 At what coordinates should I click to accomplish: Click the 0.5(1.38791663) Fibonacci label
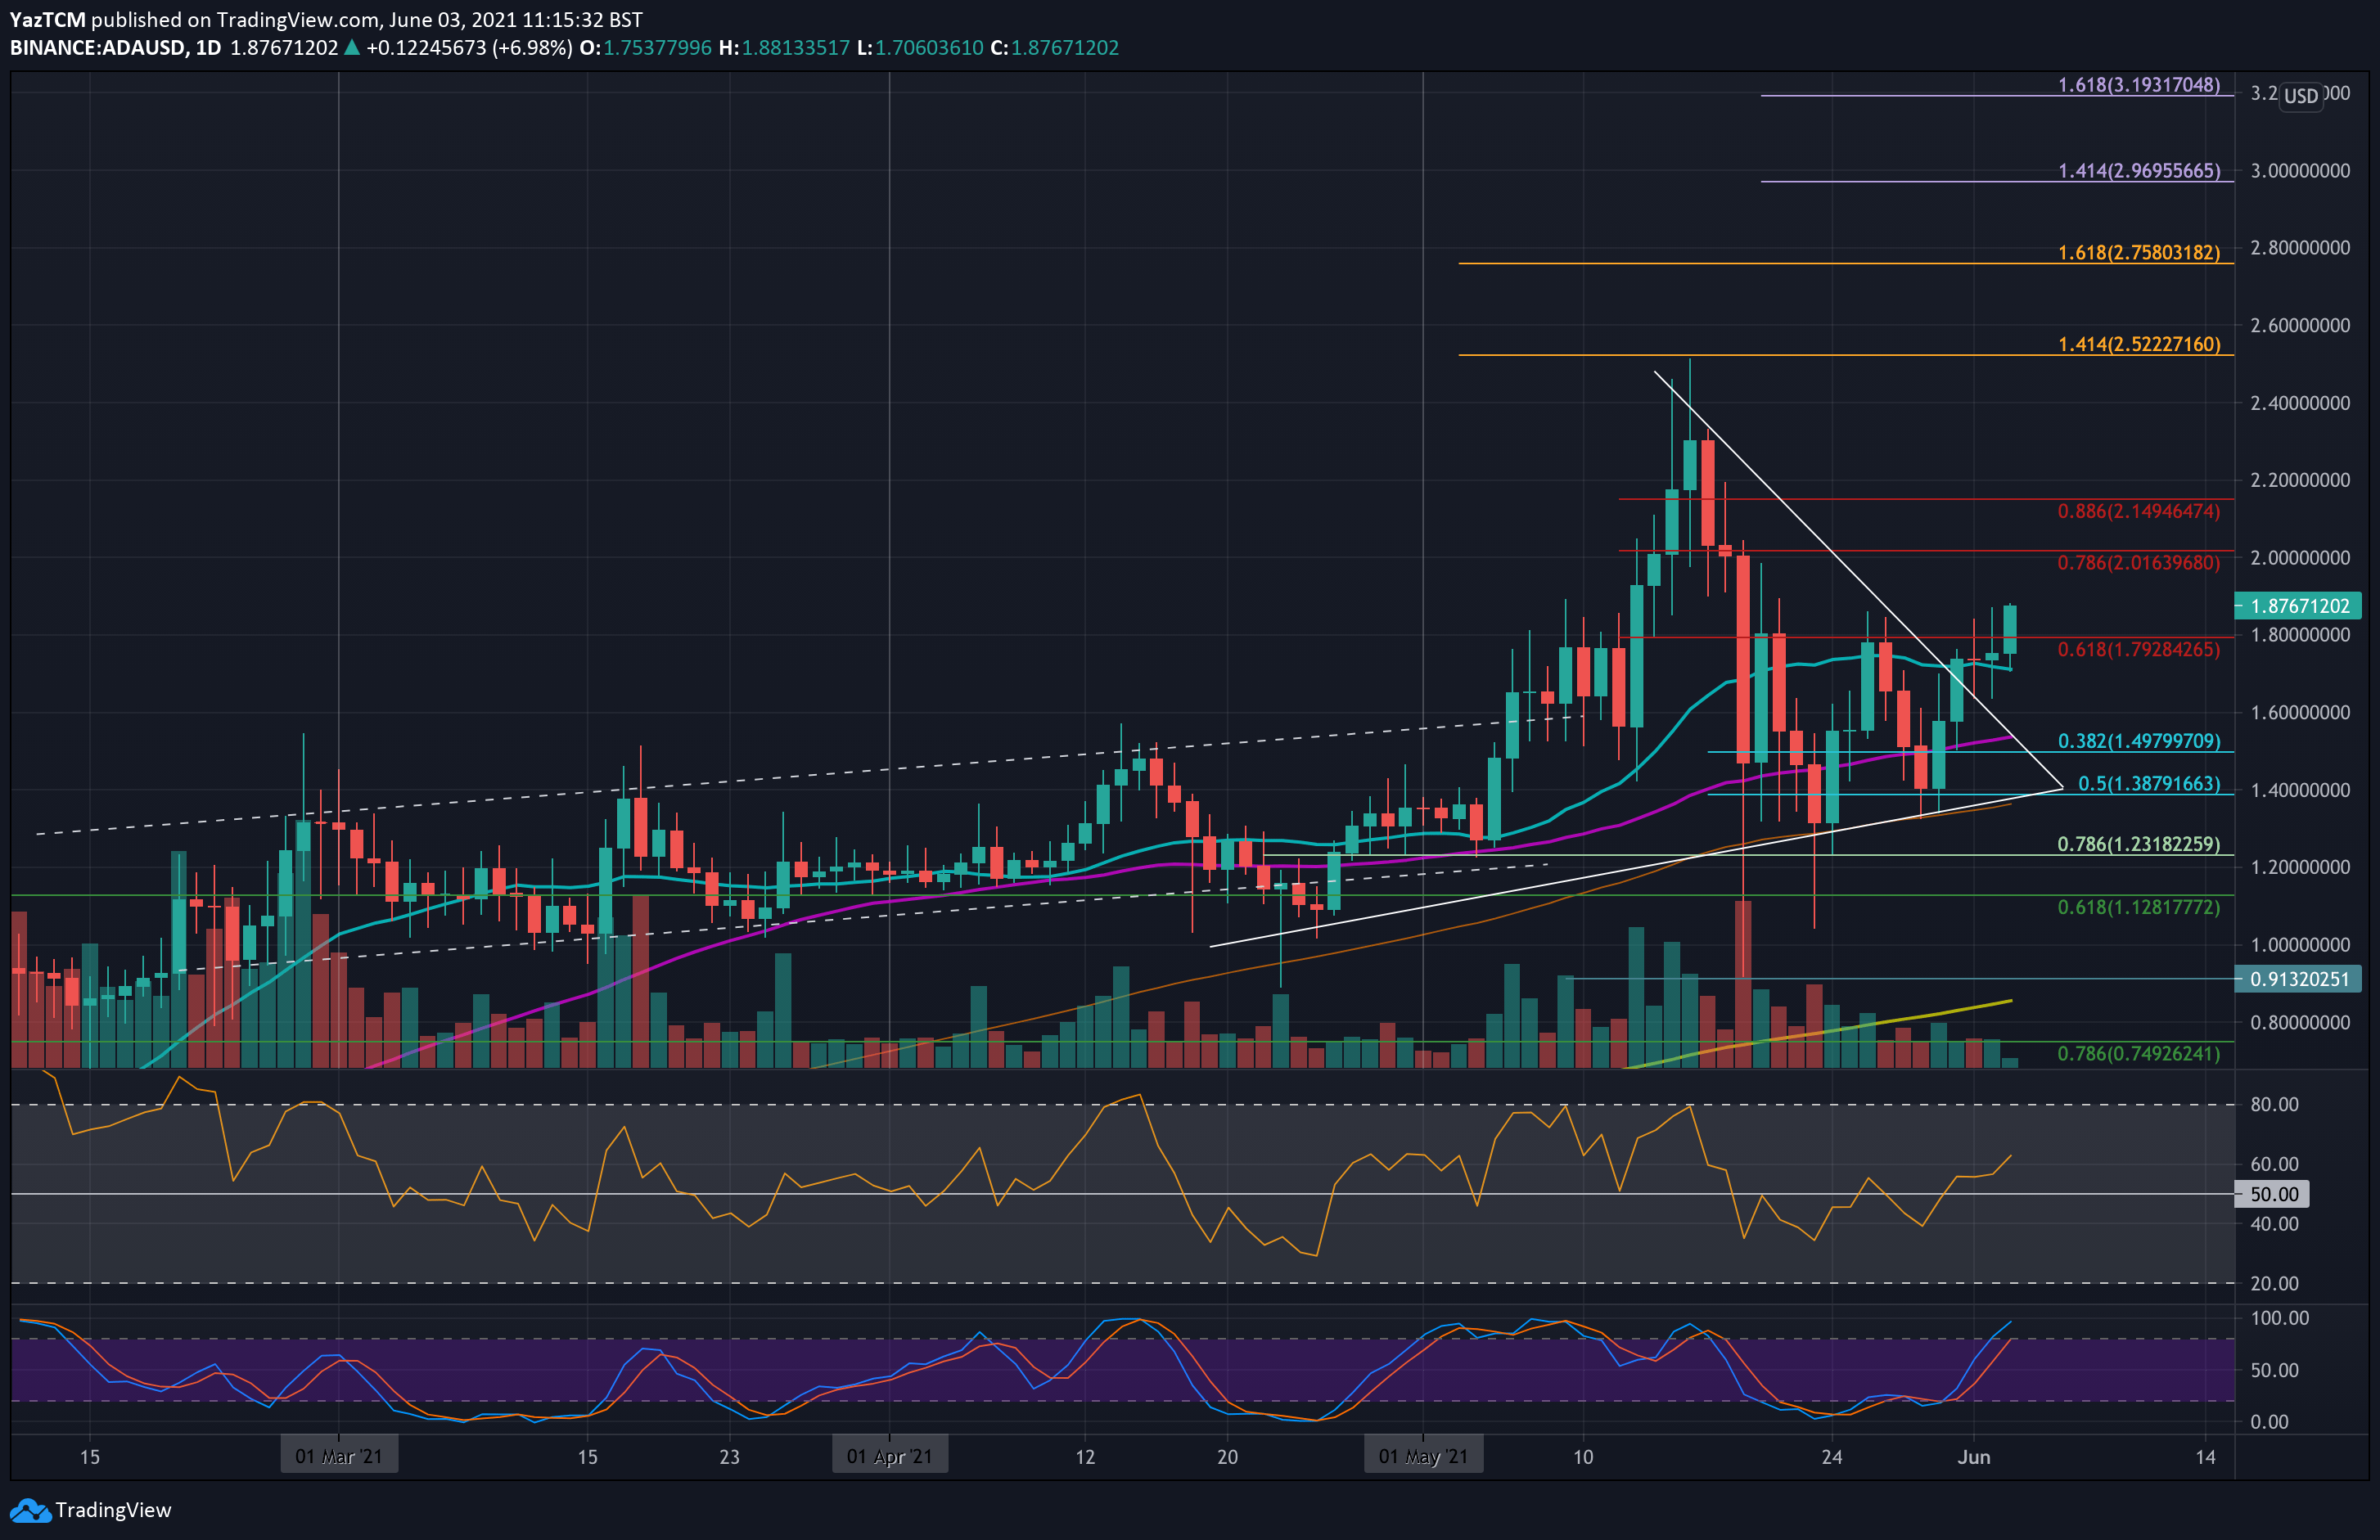2149,784
